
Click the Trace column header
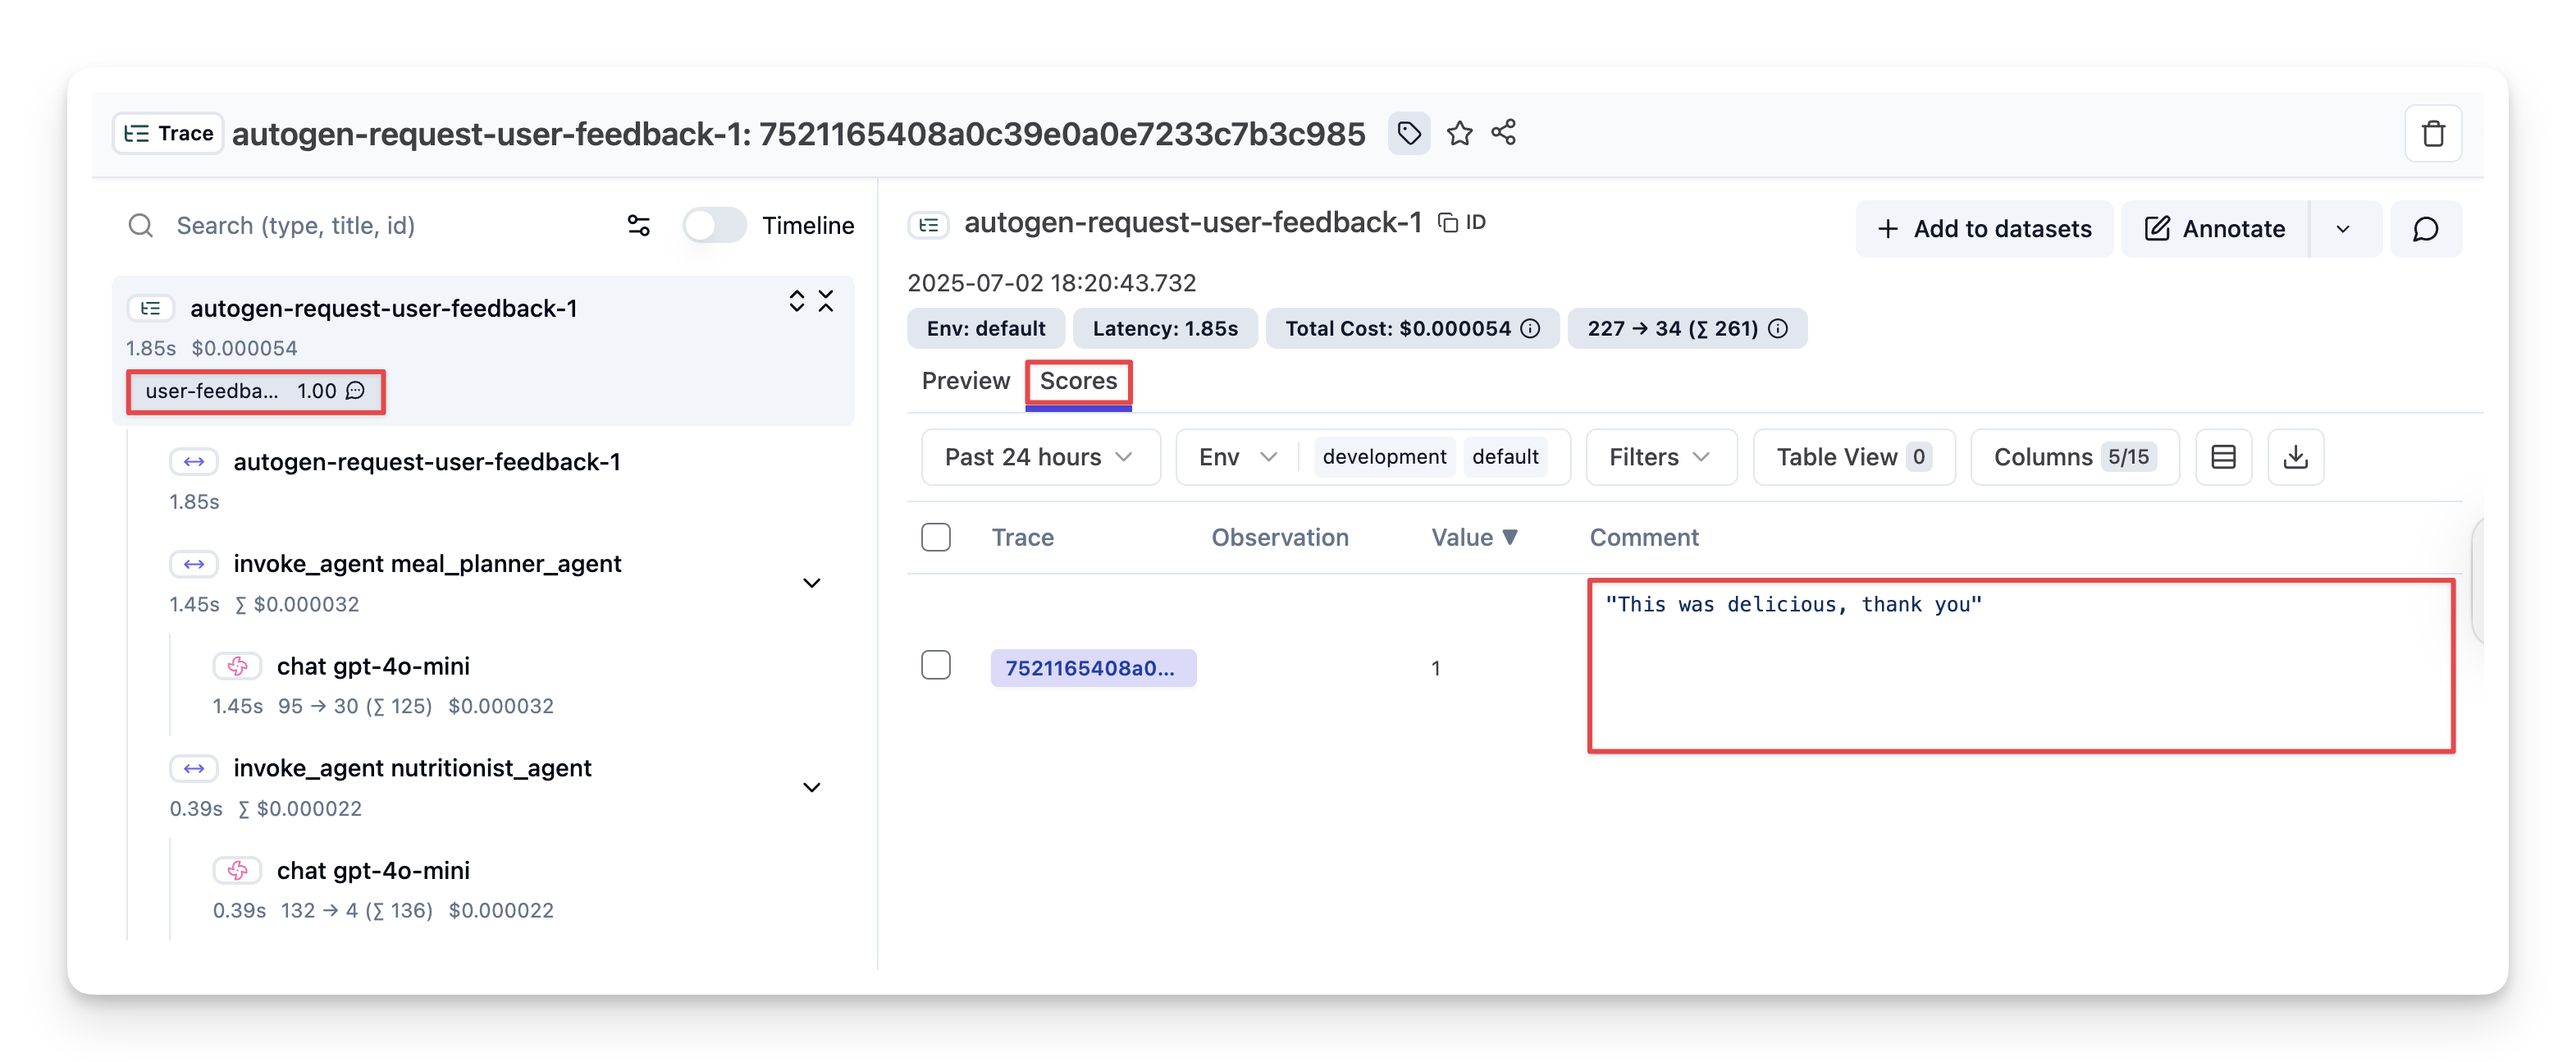coord(1022,538)
